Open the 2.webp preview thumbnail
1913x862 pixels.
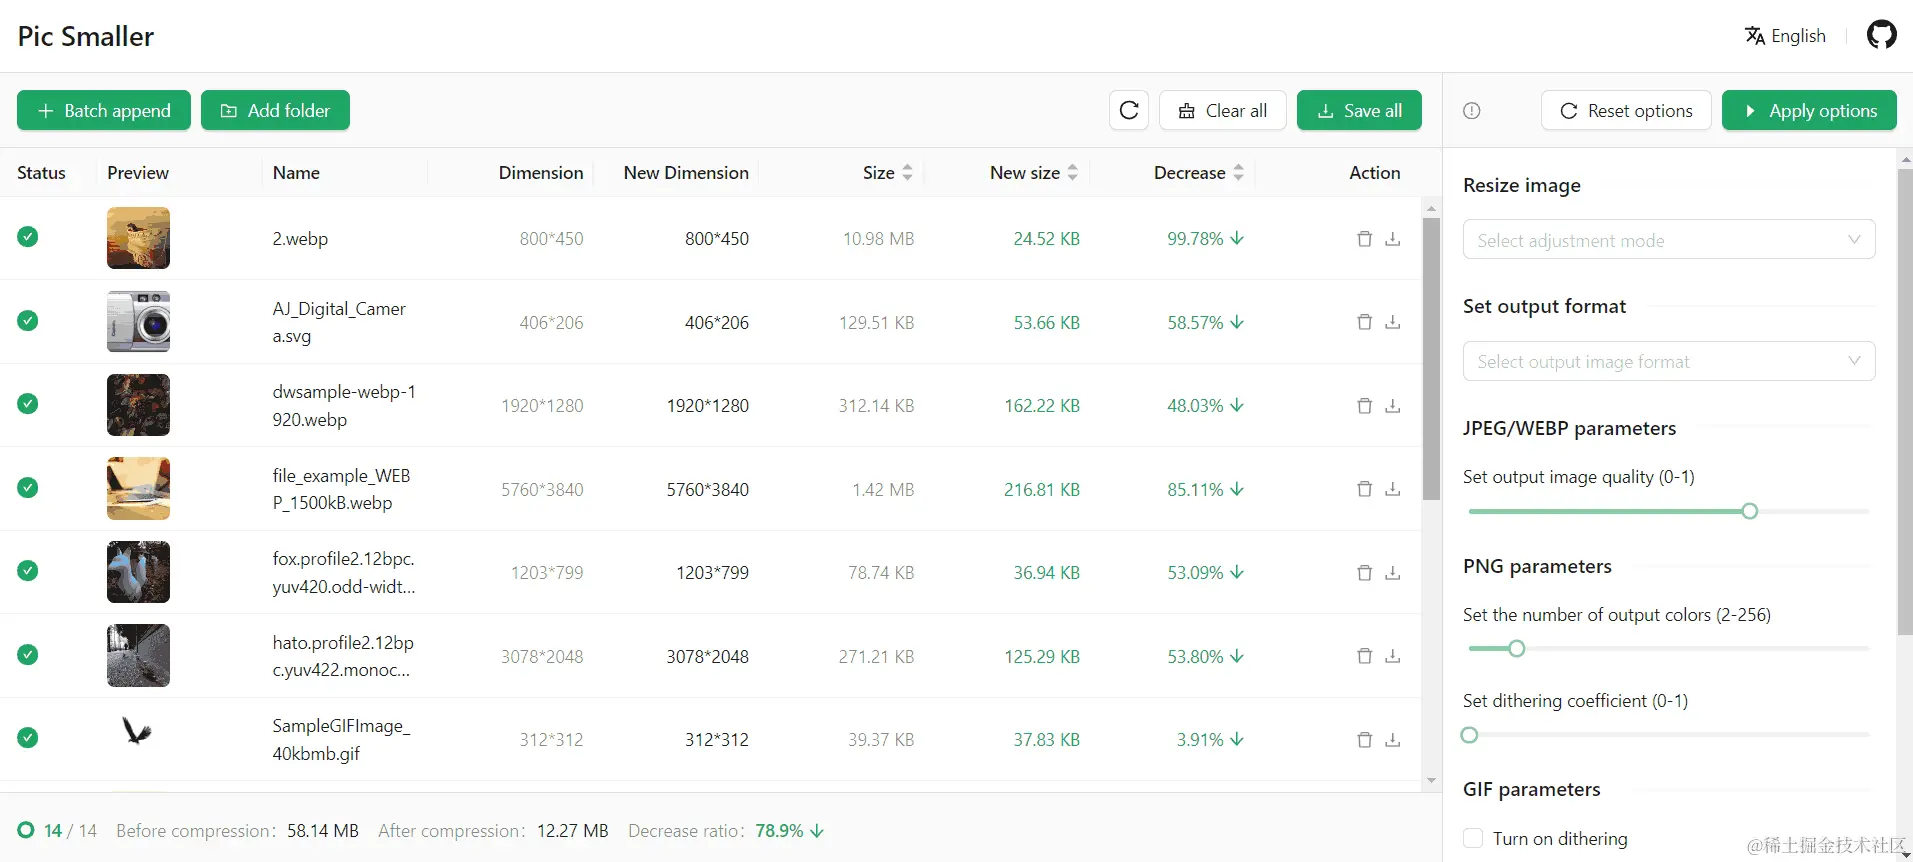tap(138, 238)
